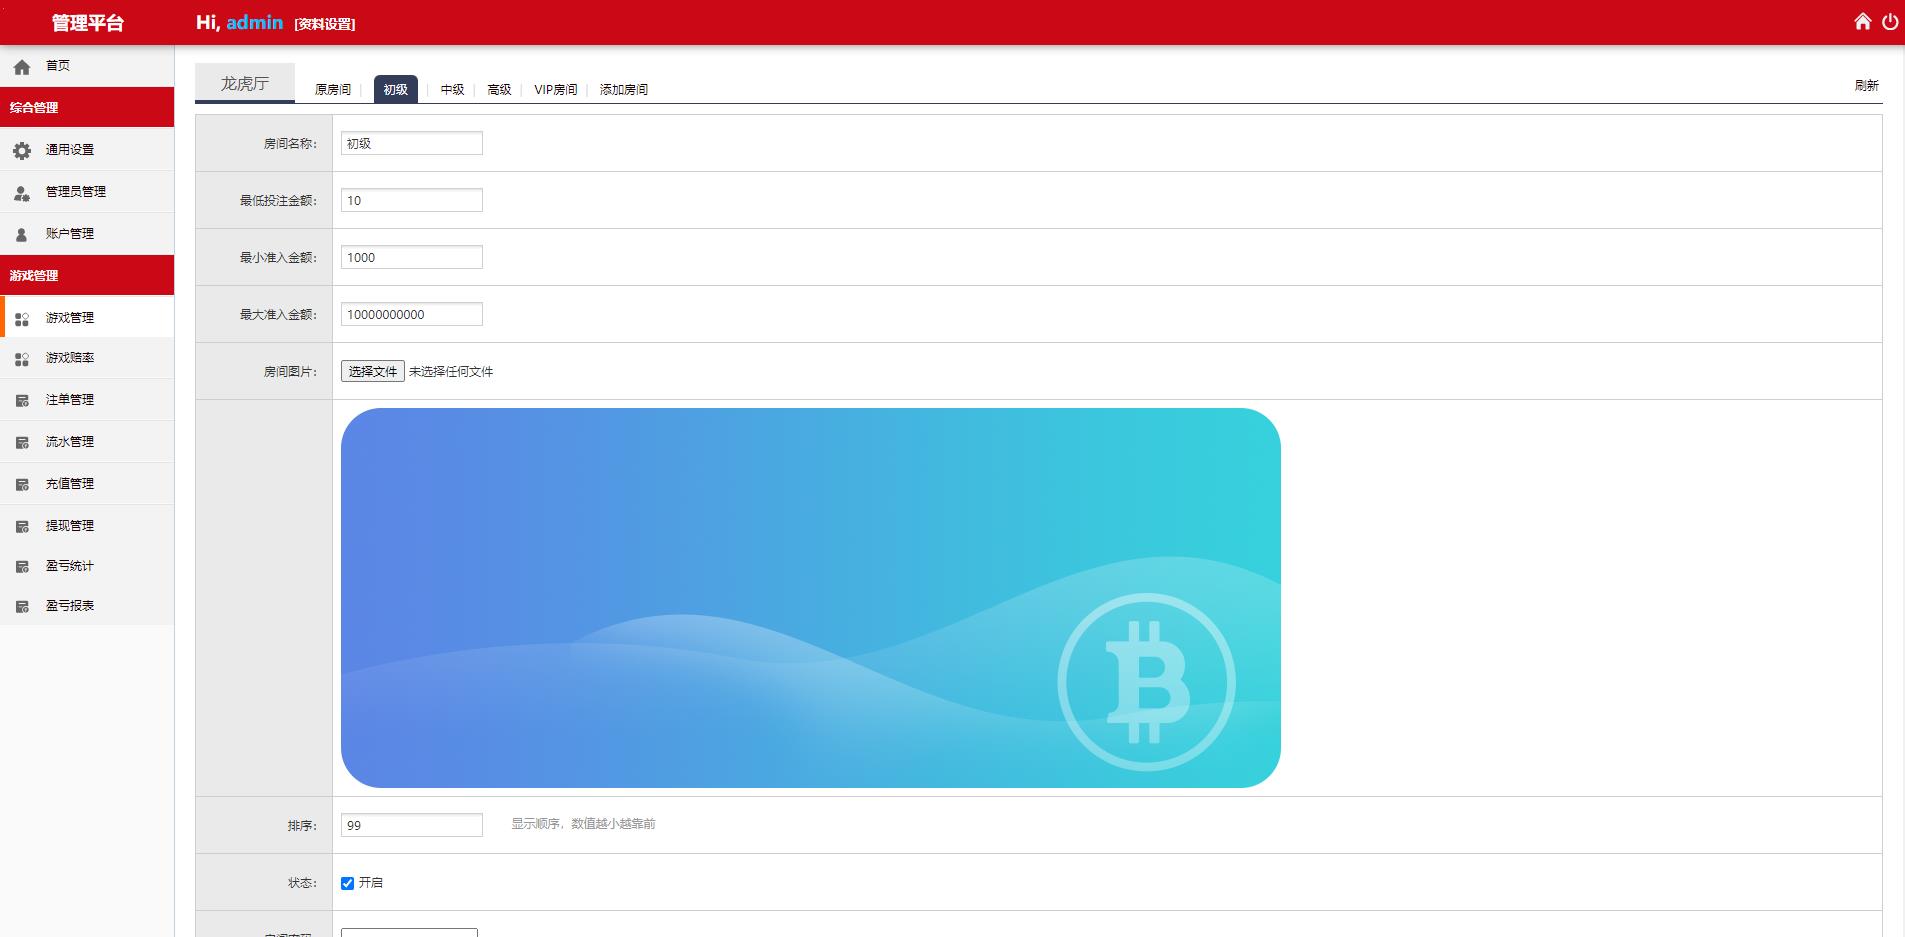
Task: Click the bitcoin room image preview
Action: (810, 598)
